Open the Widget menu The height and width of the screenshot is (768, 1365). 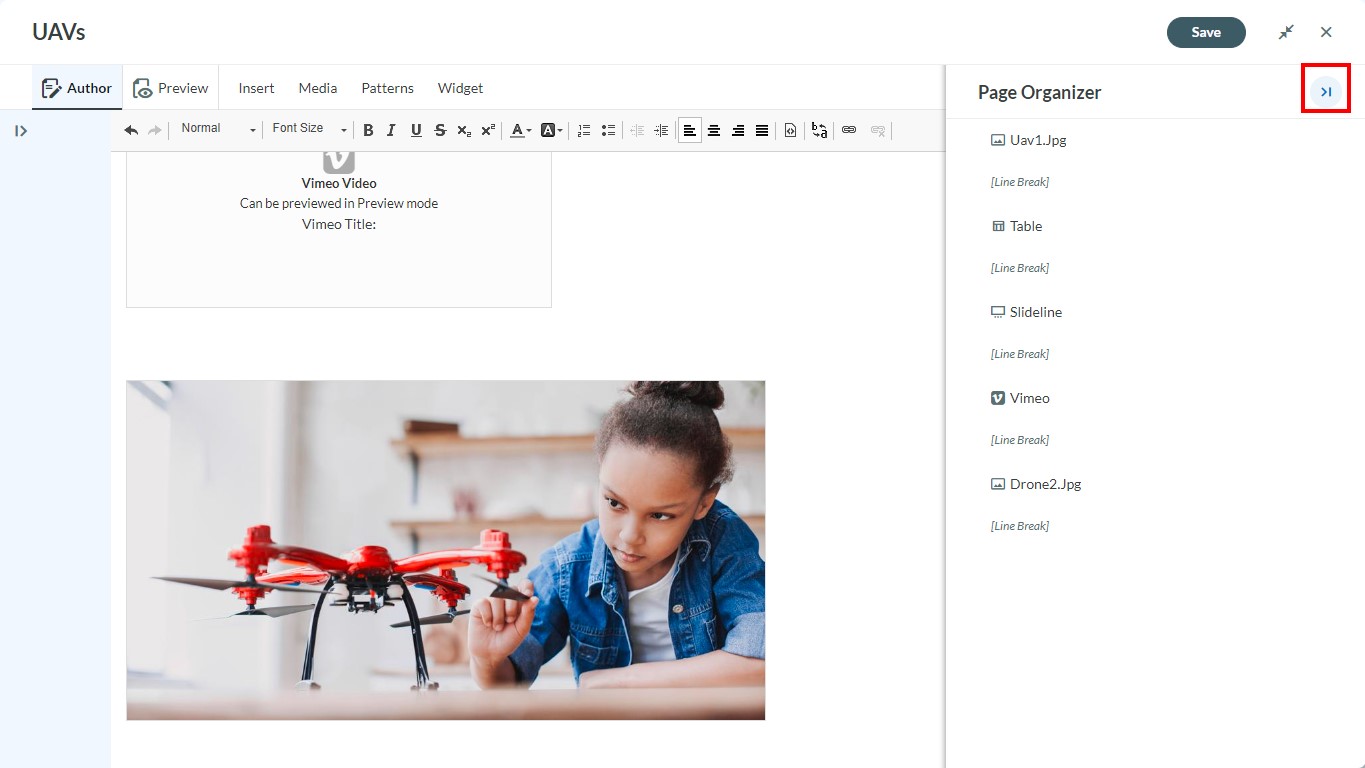[x=460, y=88]
